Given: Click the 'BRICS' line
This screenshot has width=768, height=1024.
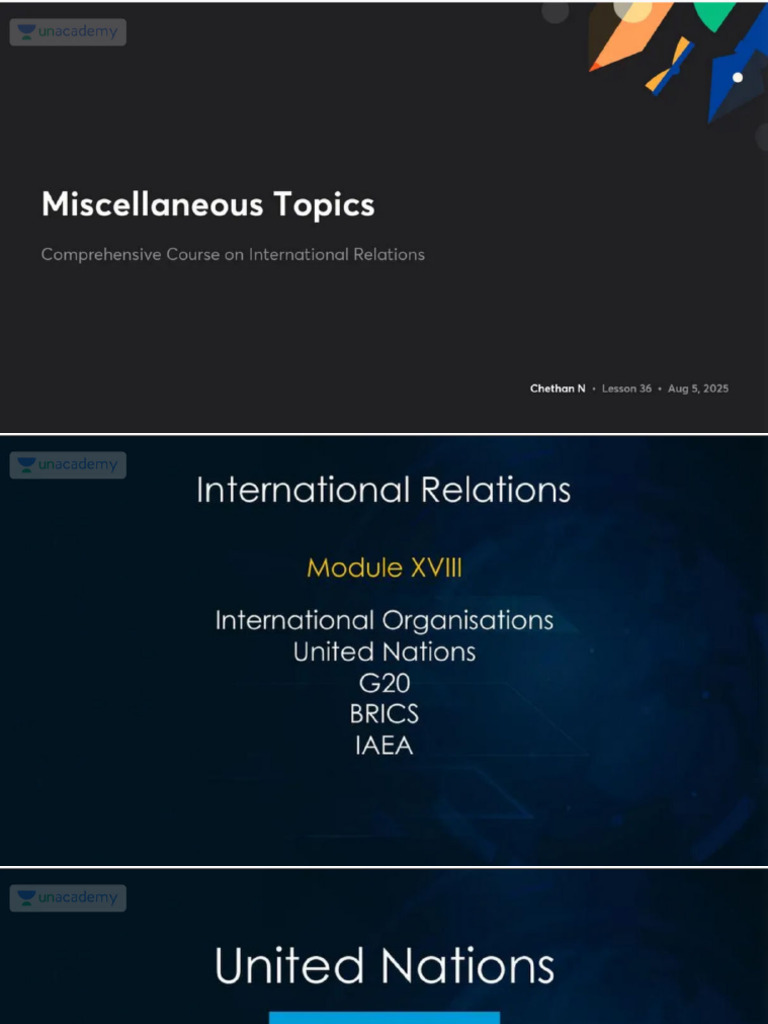Looking at the screenshot, I should tap(384, 714).
